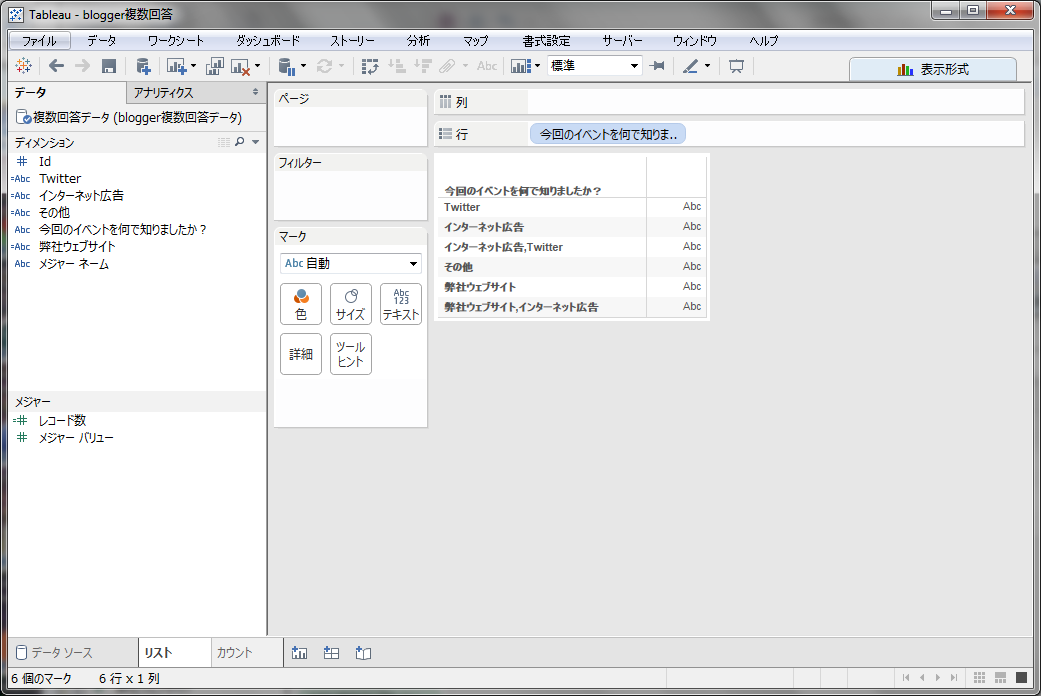Click the duplicate sheet icon
The height and width of the screenshot is (696, 1041).
click(x=215, y=66)
